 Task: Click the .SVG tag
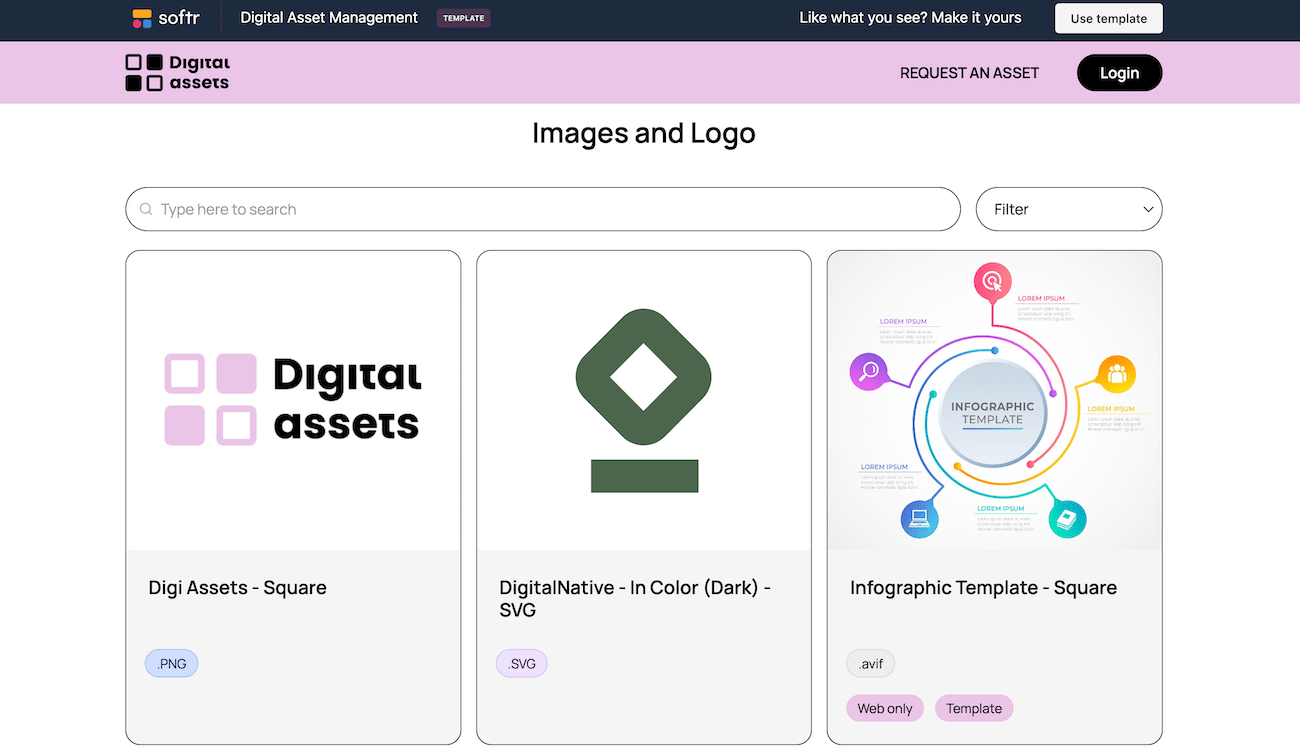point(522,663)
